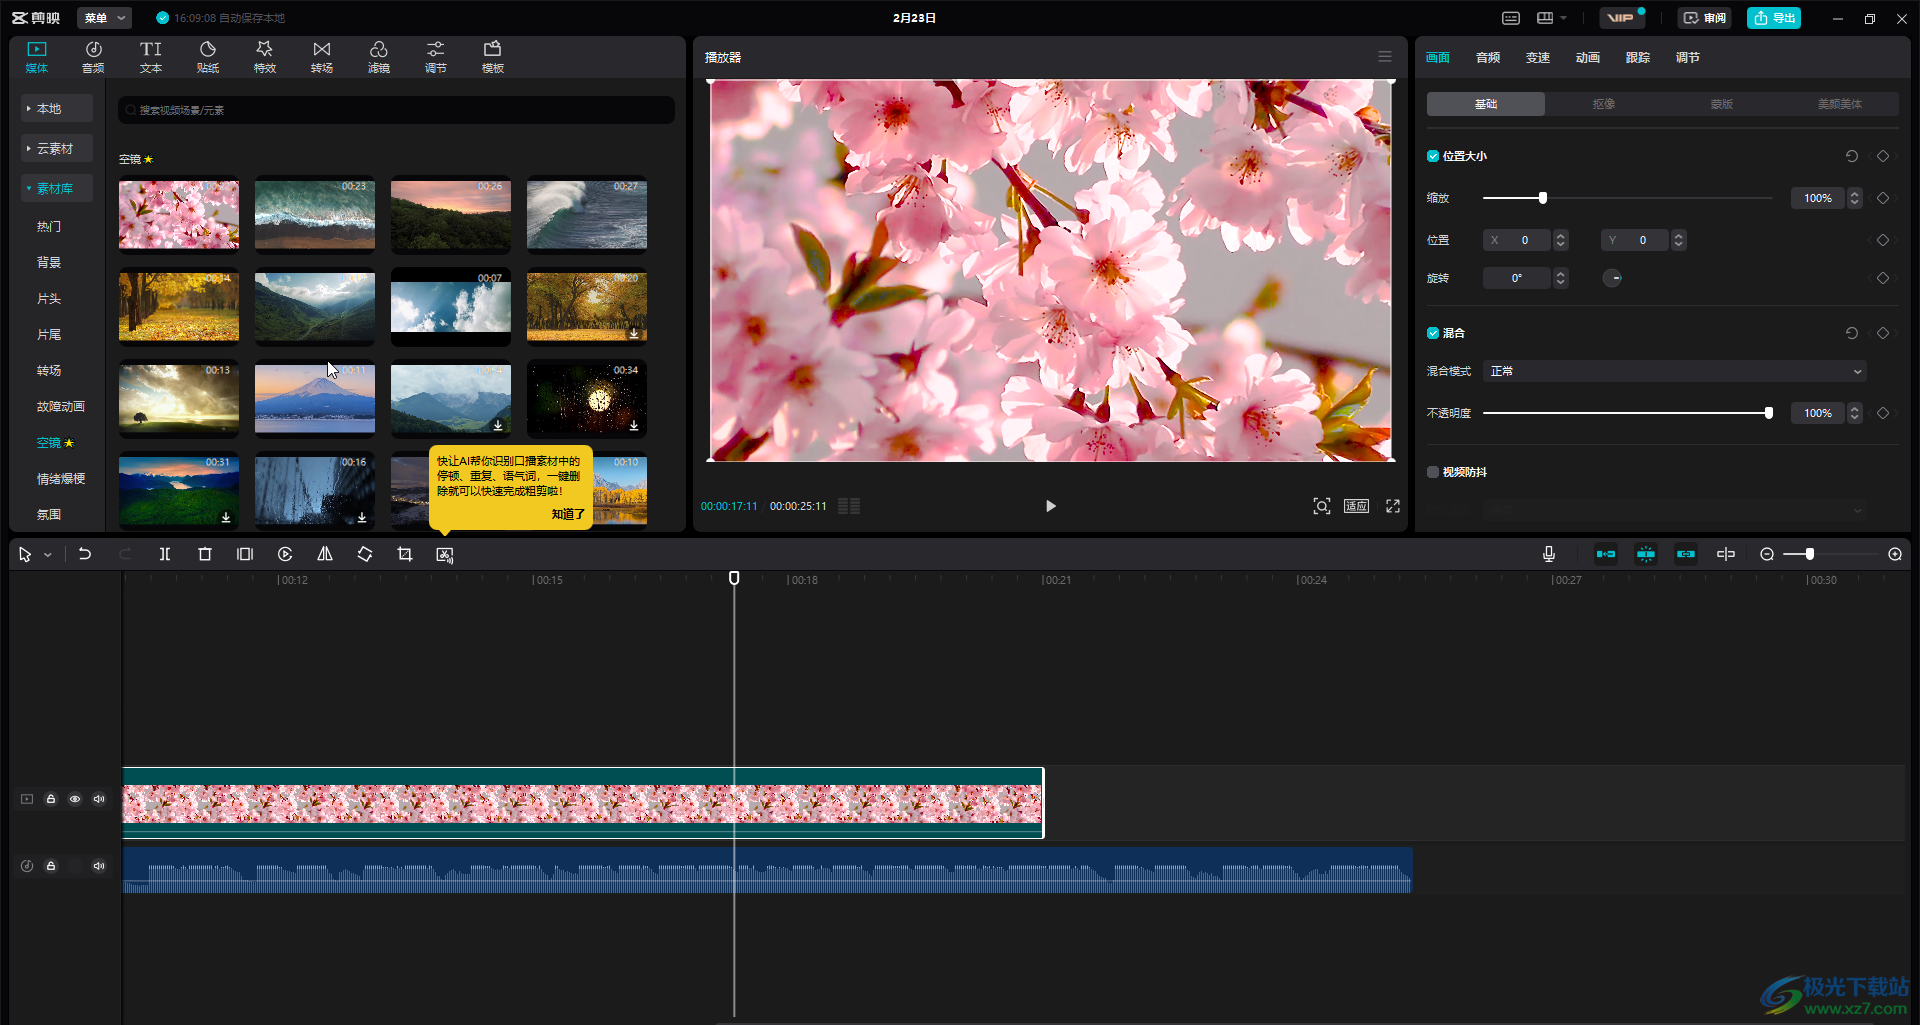Viewport: 1920px width, 1025px height.
Task: Open the 调节 adjustment tab in top toolbar
Action: 436,57
